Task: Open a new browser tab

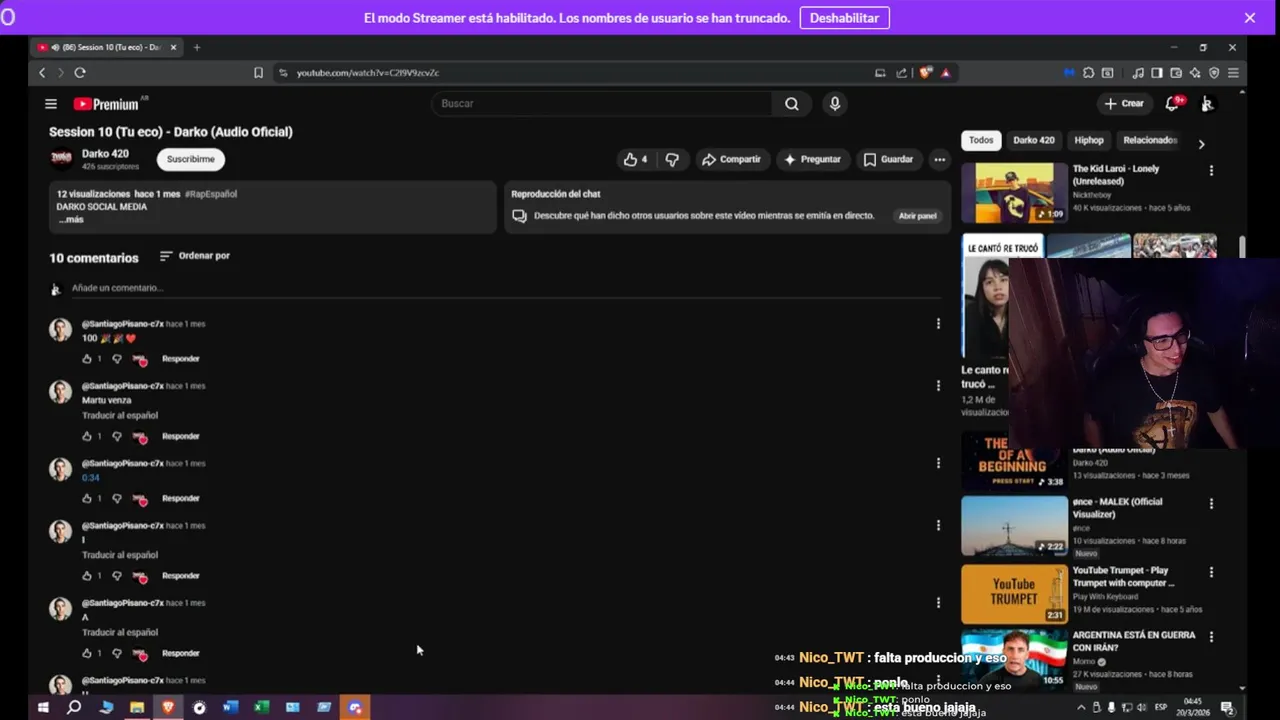Action: point(197,47)
